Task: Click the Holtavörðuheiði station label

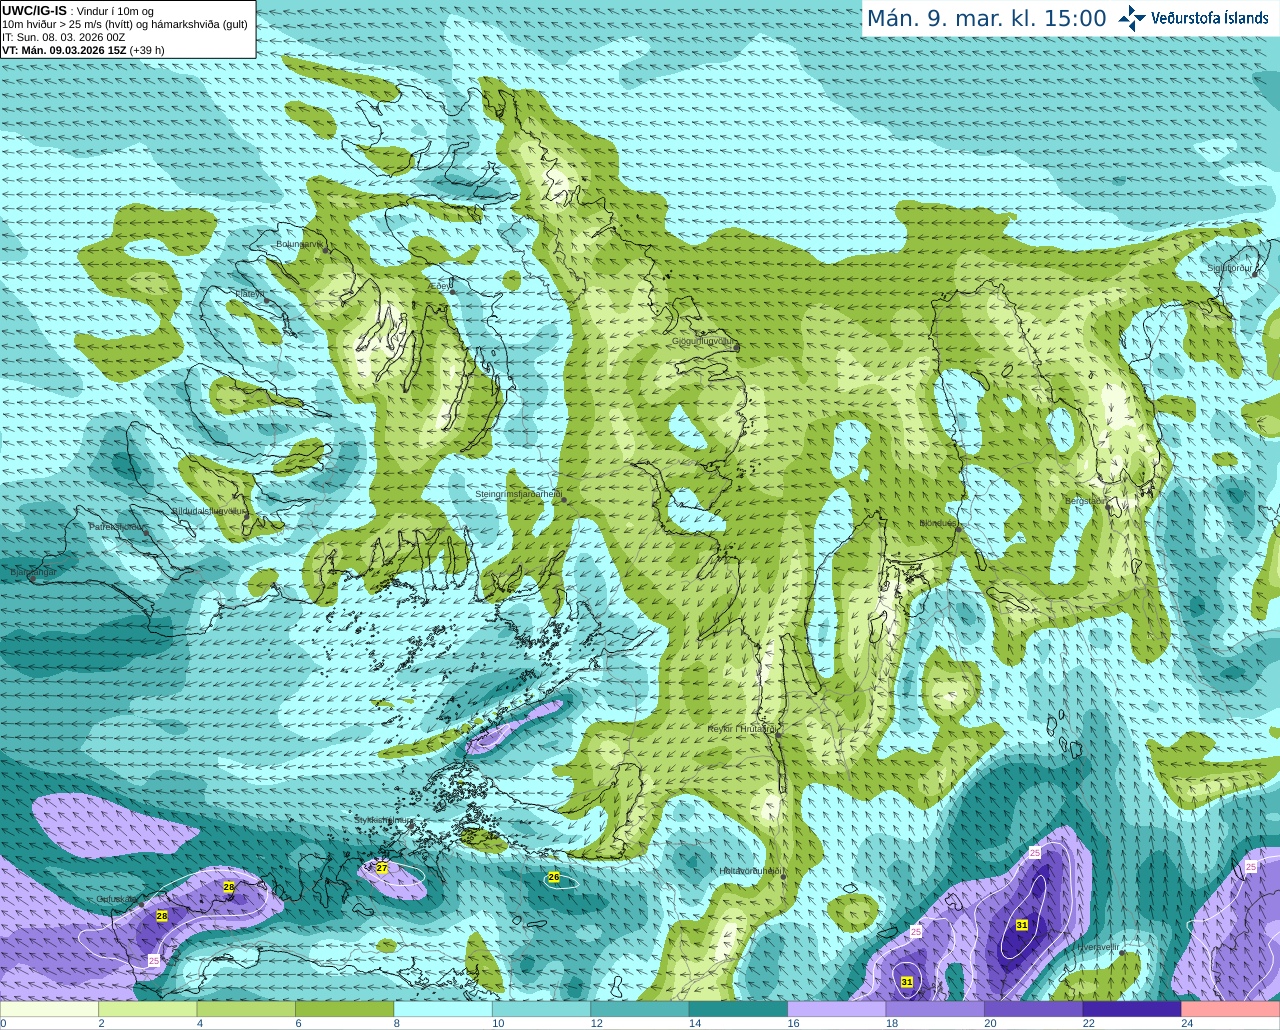Action: point(751,871)
